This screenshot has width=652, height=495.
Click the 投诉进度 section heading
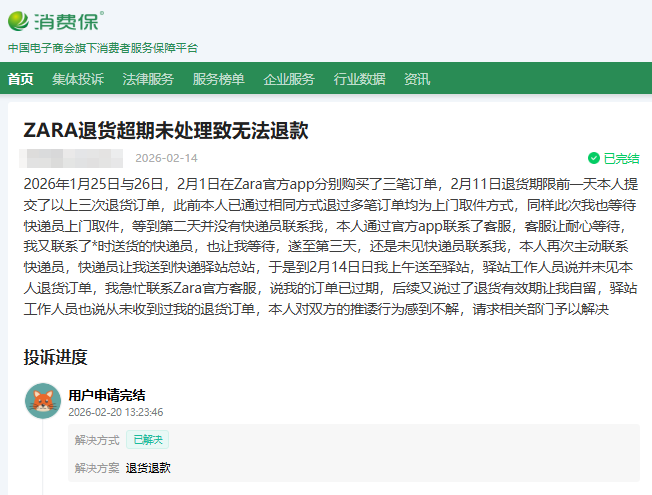(55, 357)
